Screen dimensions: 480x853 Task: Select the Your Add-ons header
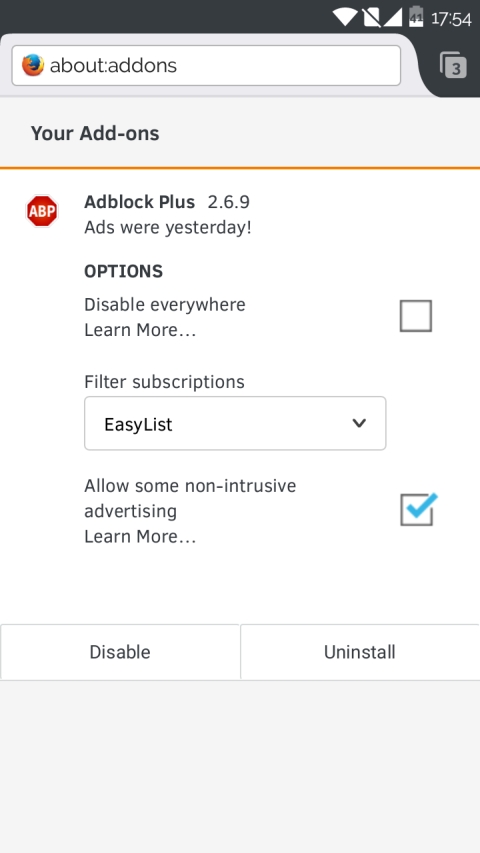tap(95, 133)
